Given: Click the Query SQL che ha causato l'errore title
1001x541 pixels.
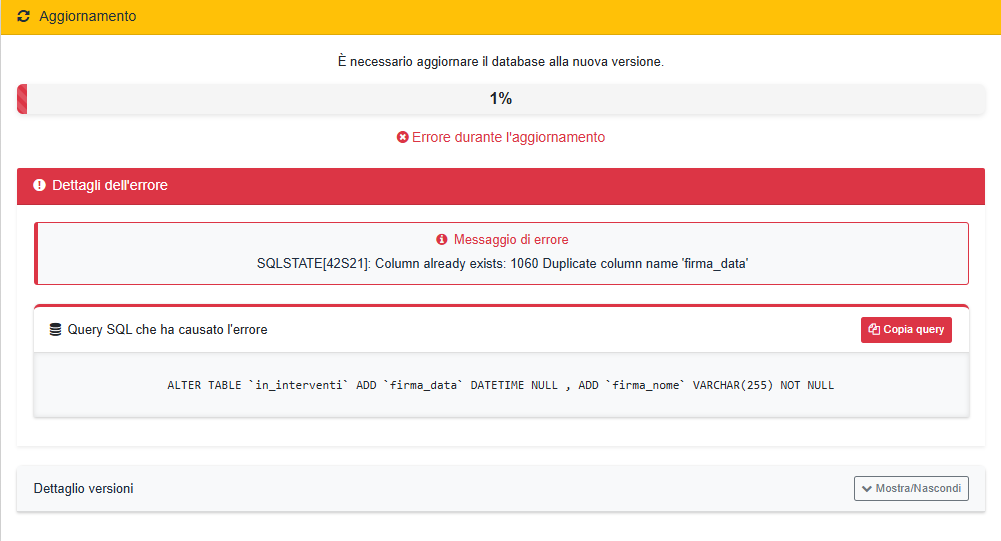Looking at the screenshot, I should 167,329.
